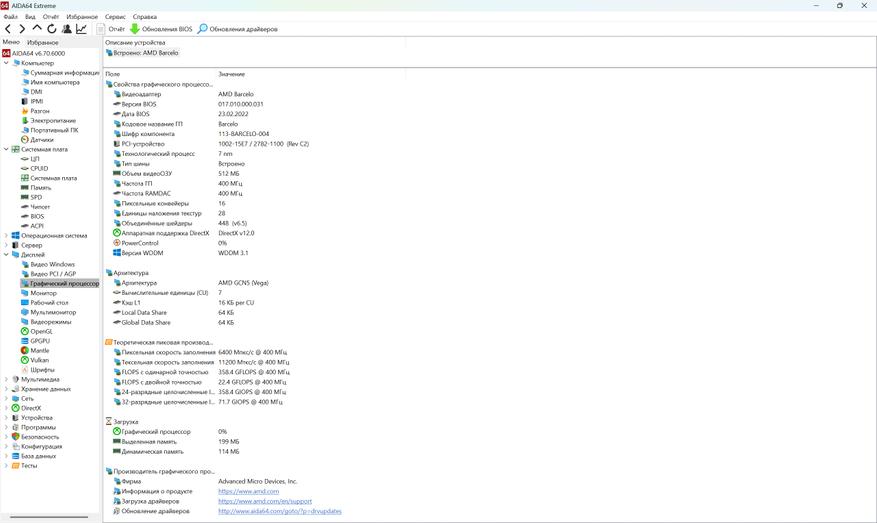The height and width of the screenshot is (523, 877).
Task: Select OpenGL tree item
Action: coord(37,331)
